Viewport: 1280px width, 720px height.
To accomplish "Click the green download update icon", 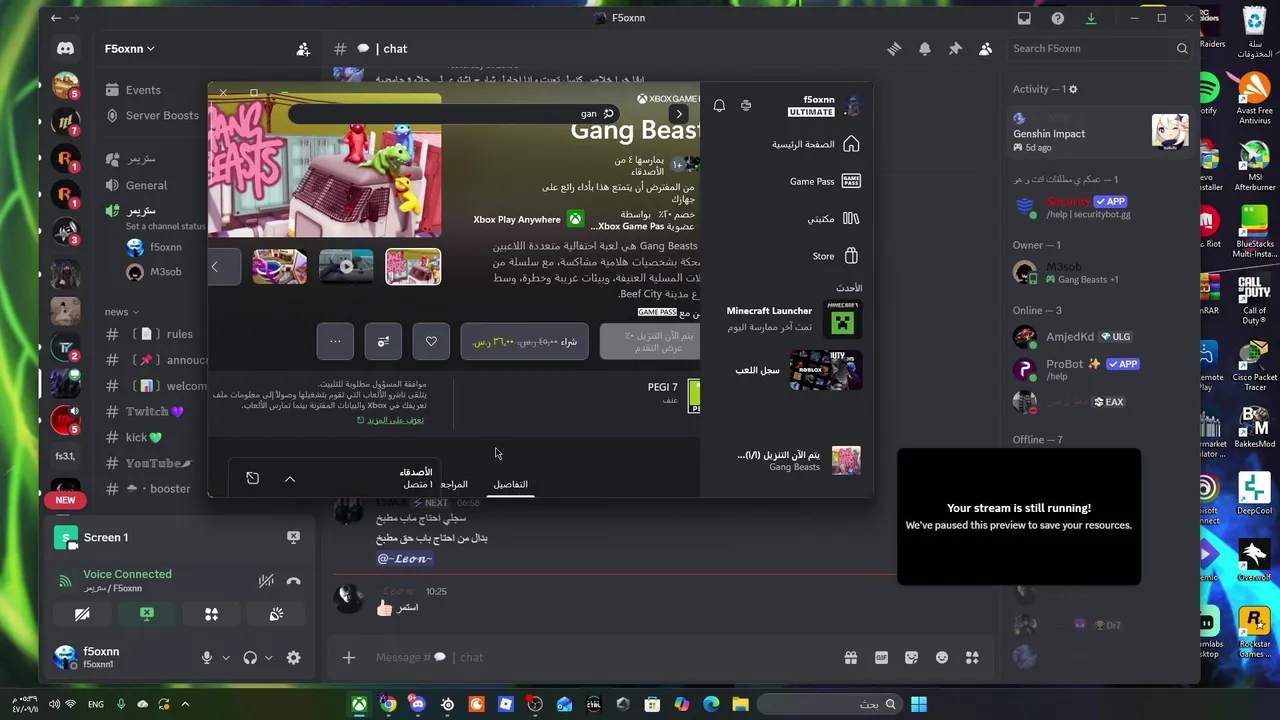I will pos(1091,18).
